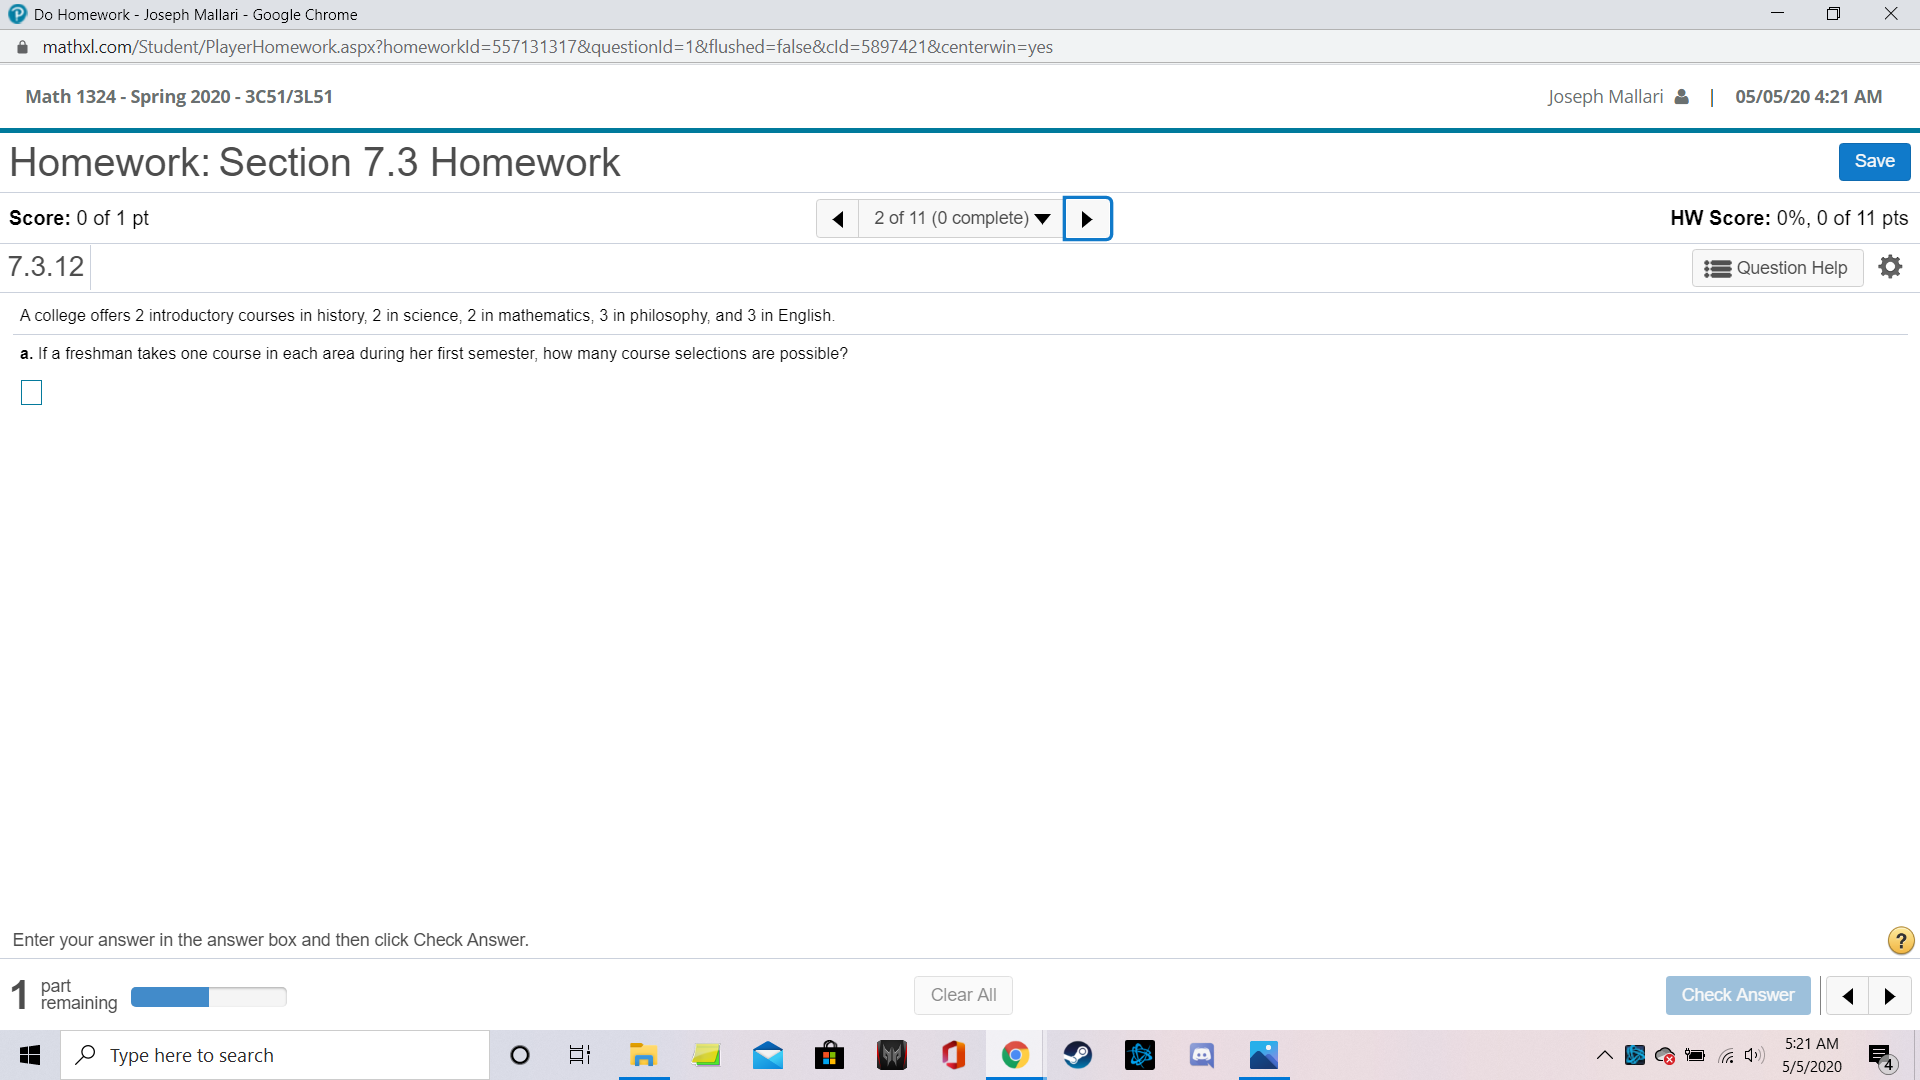1920x1080 pixels.
Task: Select the Math 1324 - Spring 2020 course title
Action: [x=178, y=96]
